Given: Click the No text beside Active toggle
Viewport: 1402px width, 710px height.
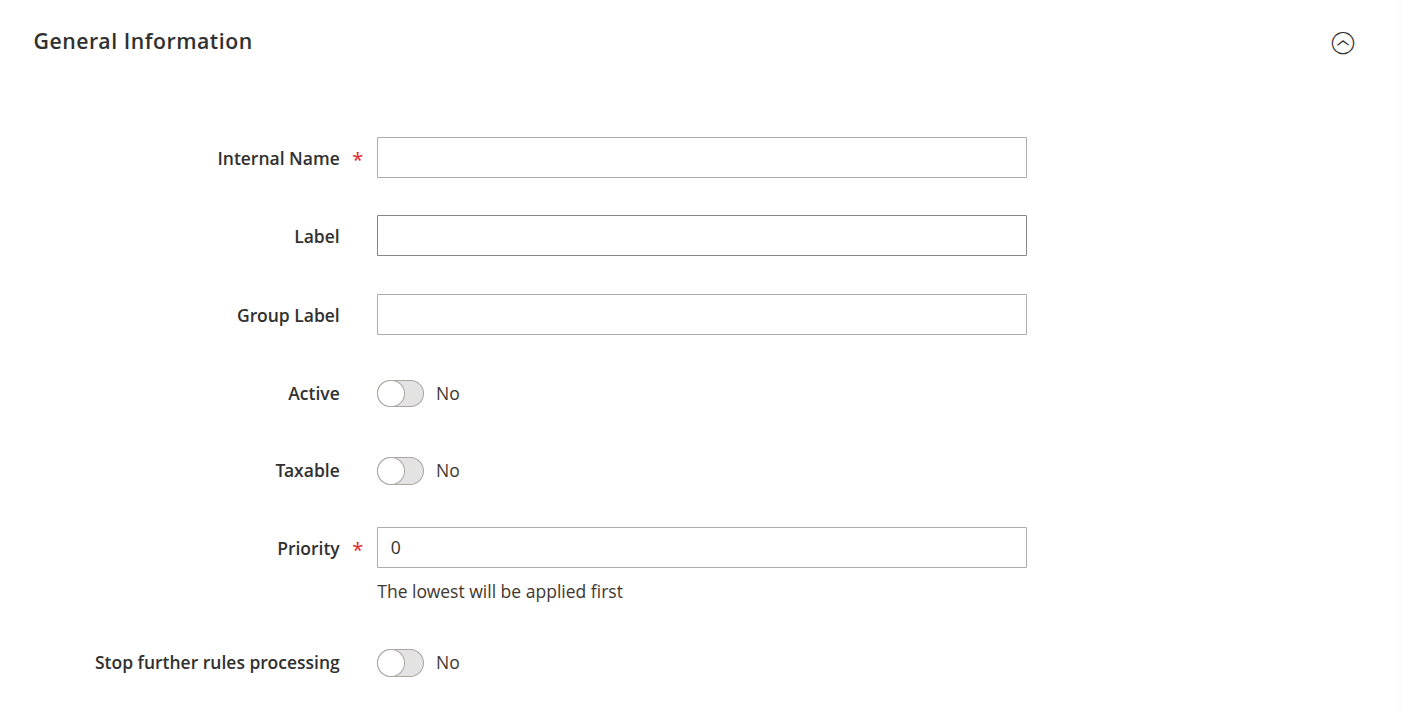Looking at the screenshot, I should click(x=448, y=394).
